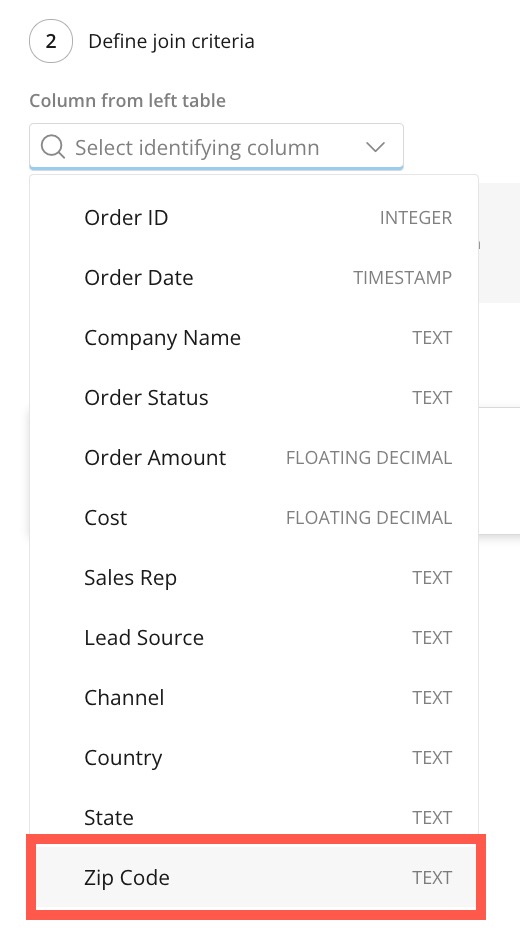Click the search magnifier icon
Image resolution: width=520 pixels, height=938 pixels.
[53, 147]
